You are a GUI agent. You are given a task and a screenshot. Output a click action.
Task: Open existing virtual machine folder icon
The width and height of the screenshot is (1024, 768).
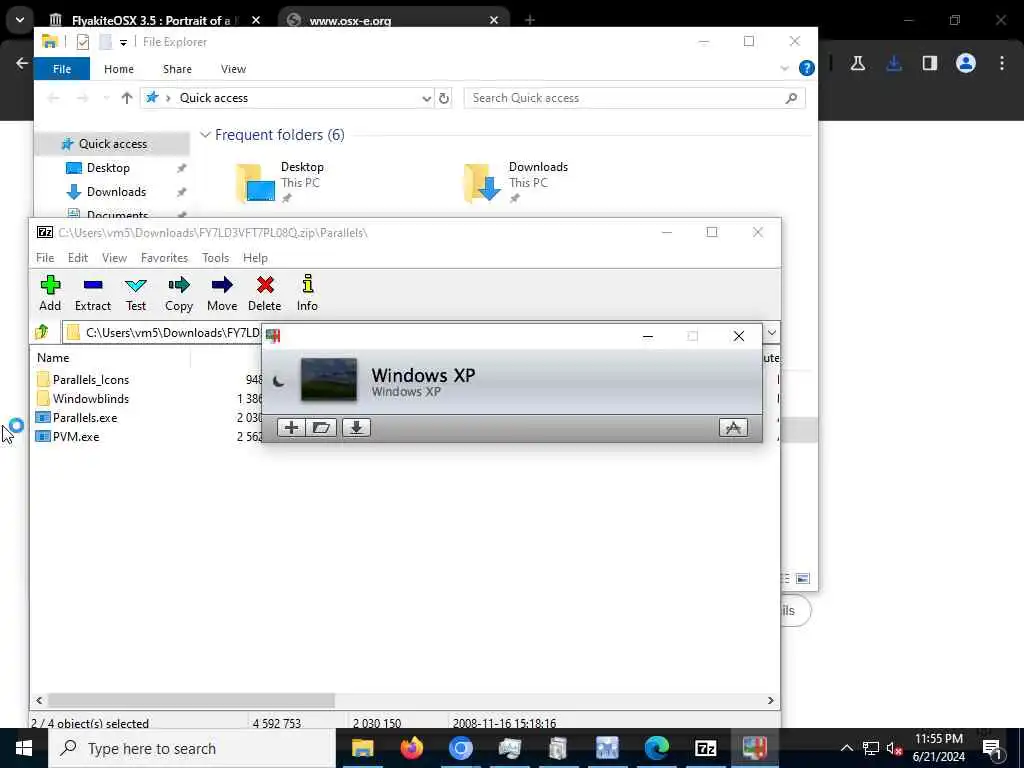(x=321, y=428)
